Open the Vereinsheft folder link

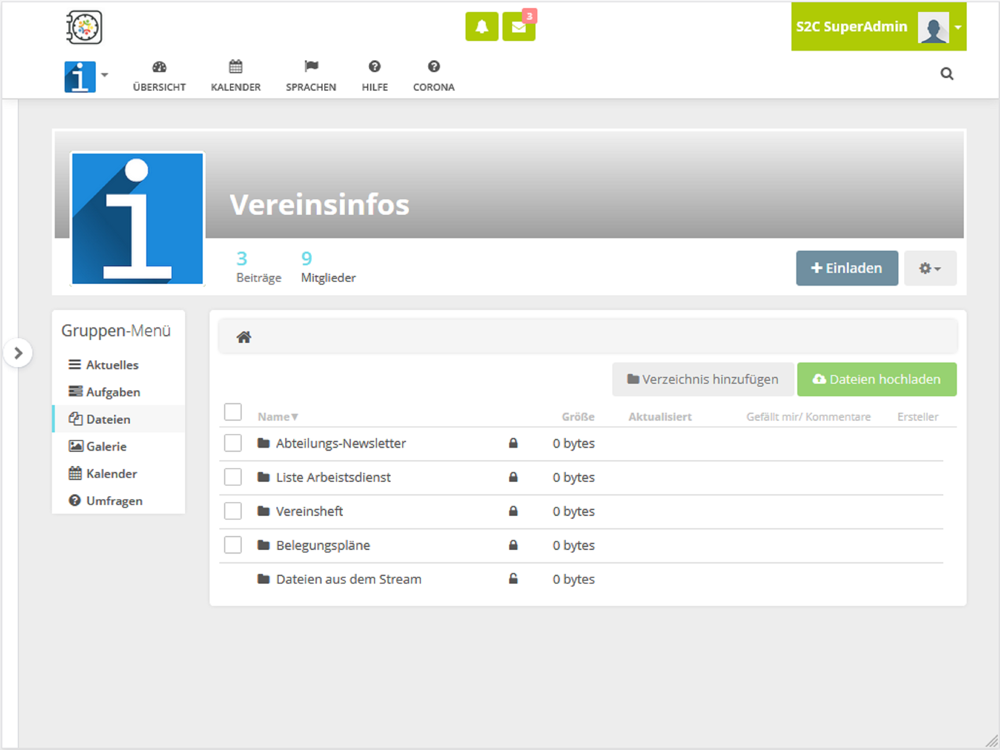pyautogui.click(x=309, y=511)
